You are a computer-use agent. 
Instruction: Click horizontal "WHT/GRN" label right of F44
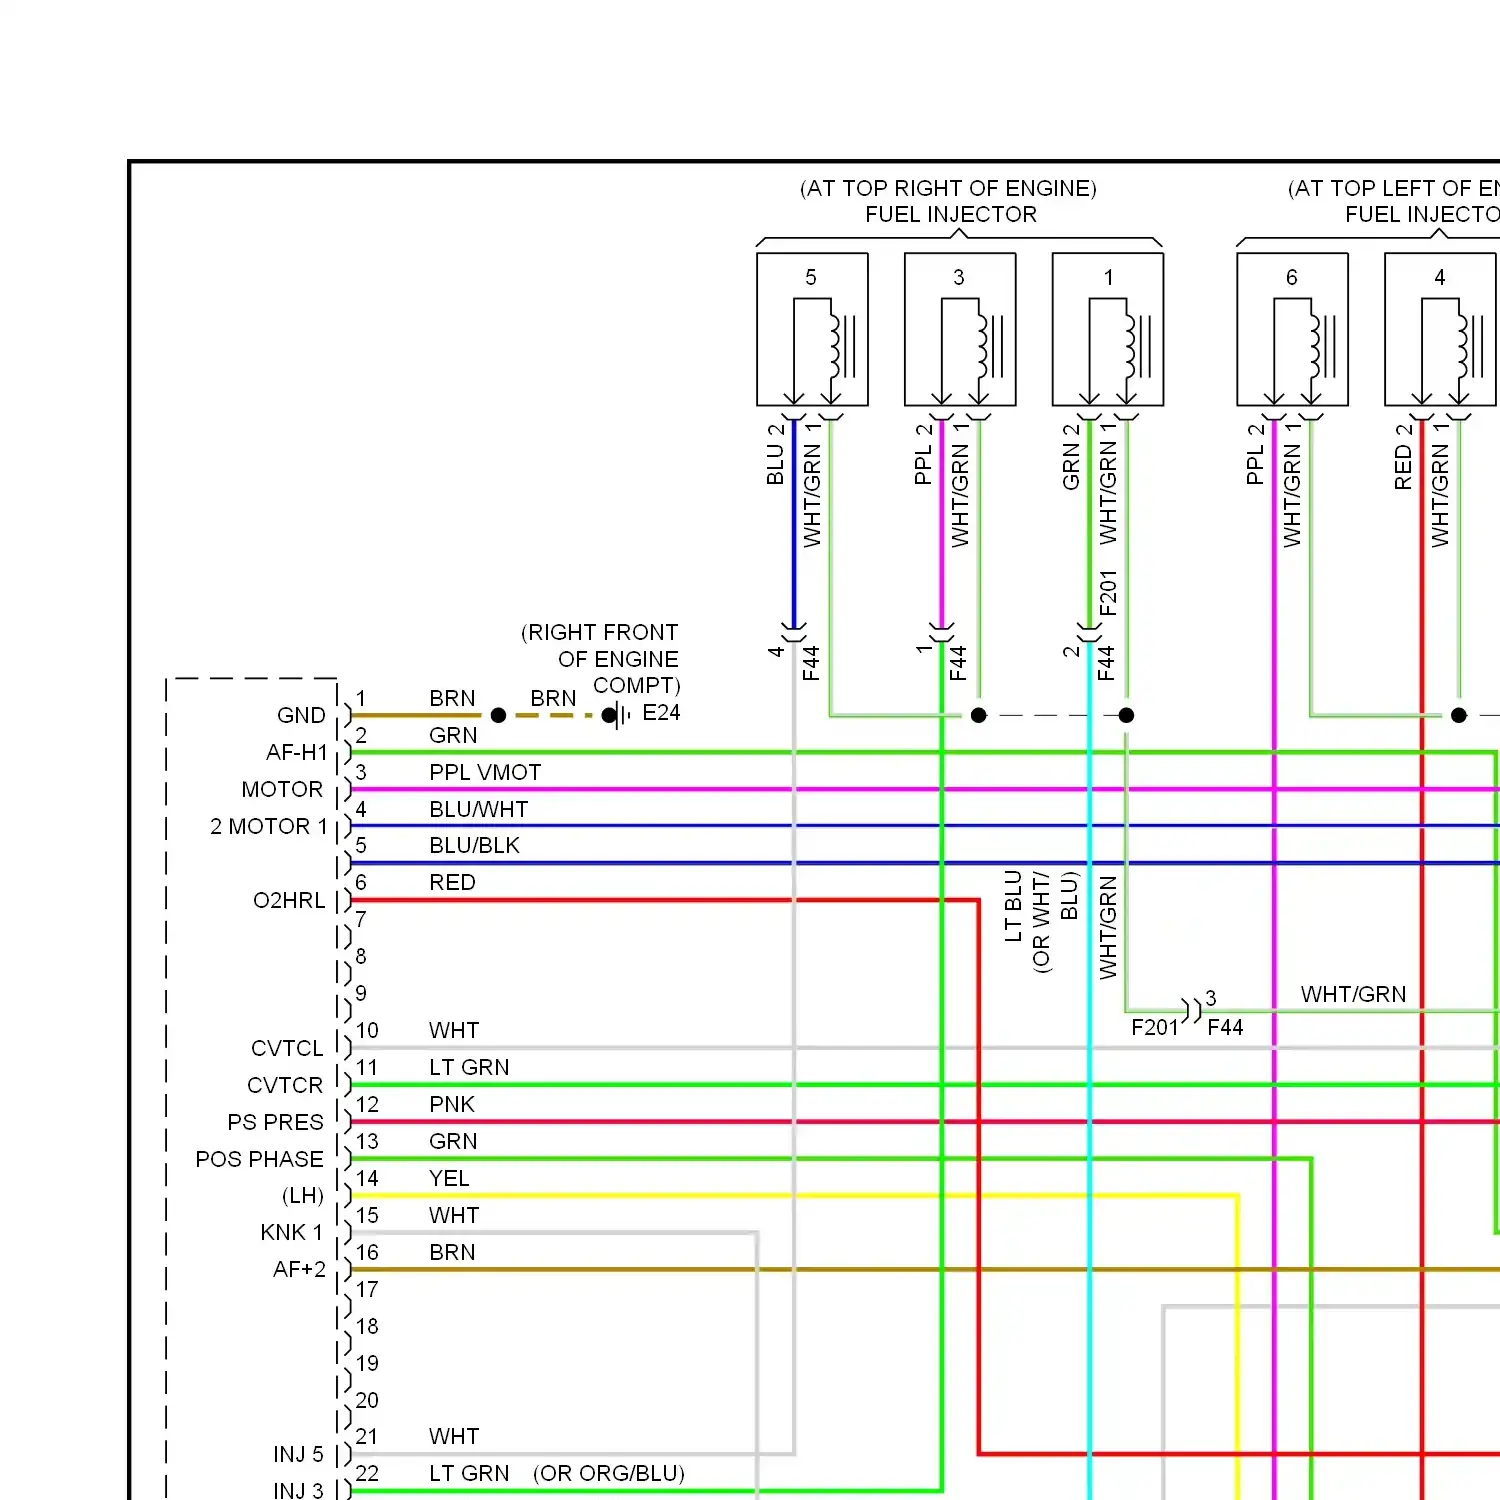1353,994
